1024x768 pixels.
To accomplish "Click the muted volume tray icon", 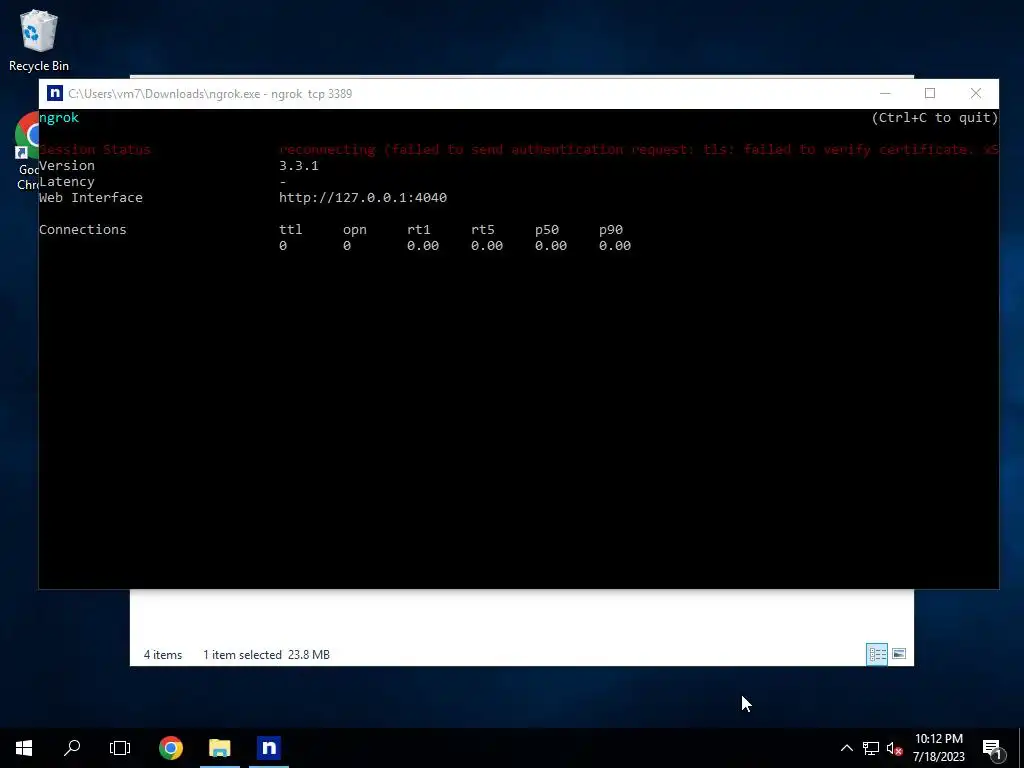I will 894,748.
